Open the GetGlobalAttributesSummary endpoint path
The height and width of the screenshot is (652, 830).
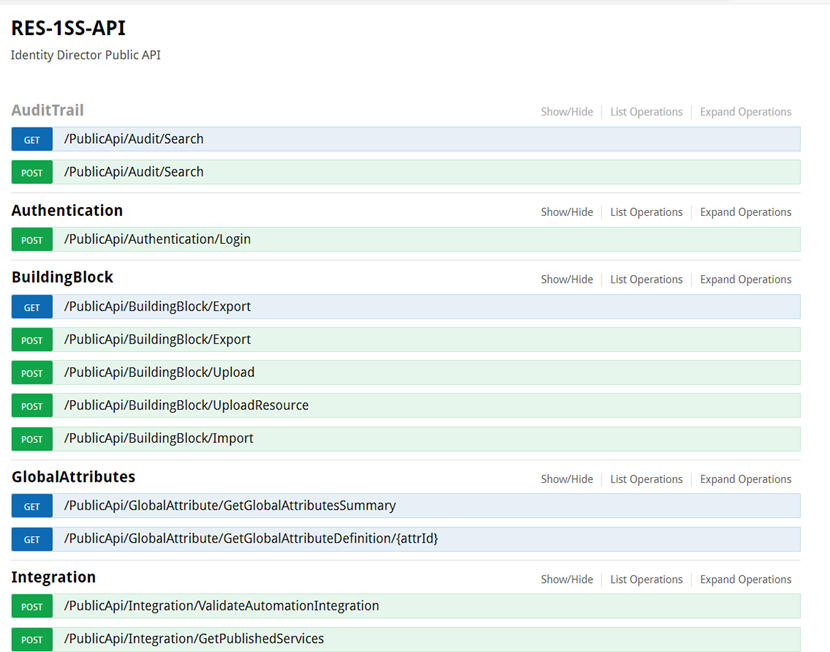point(230,505)
